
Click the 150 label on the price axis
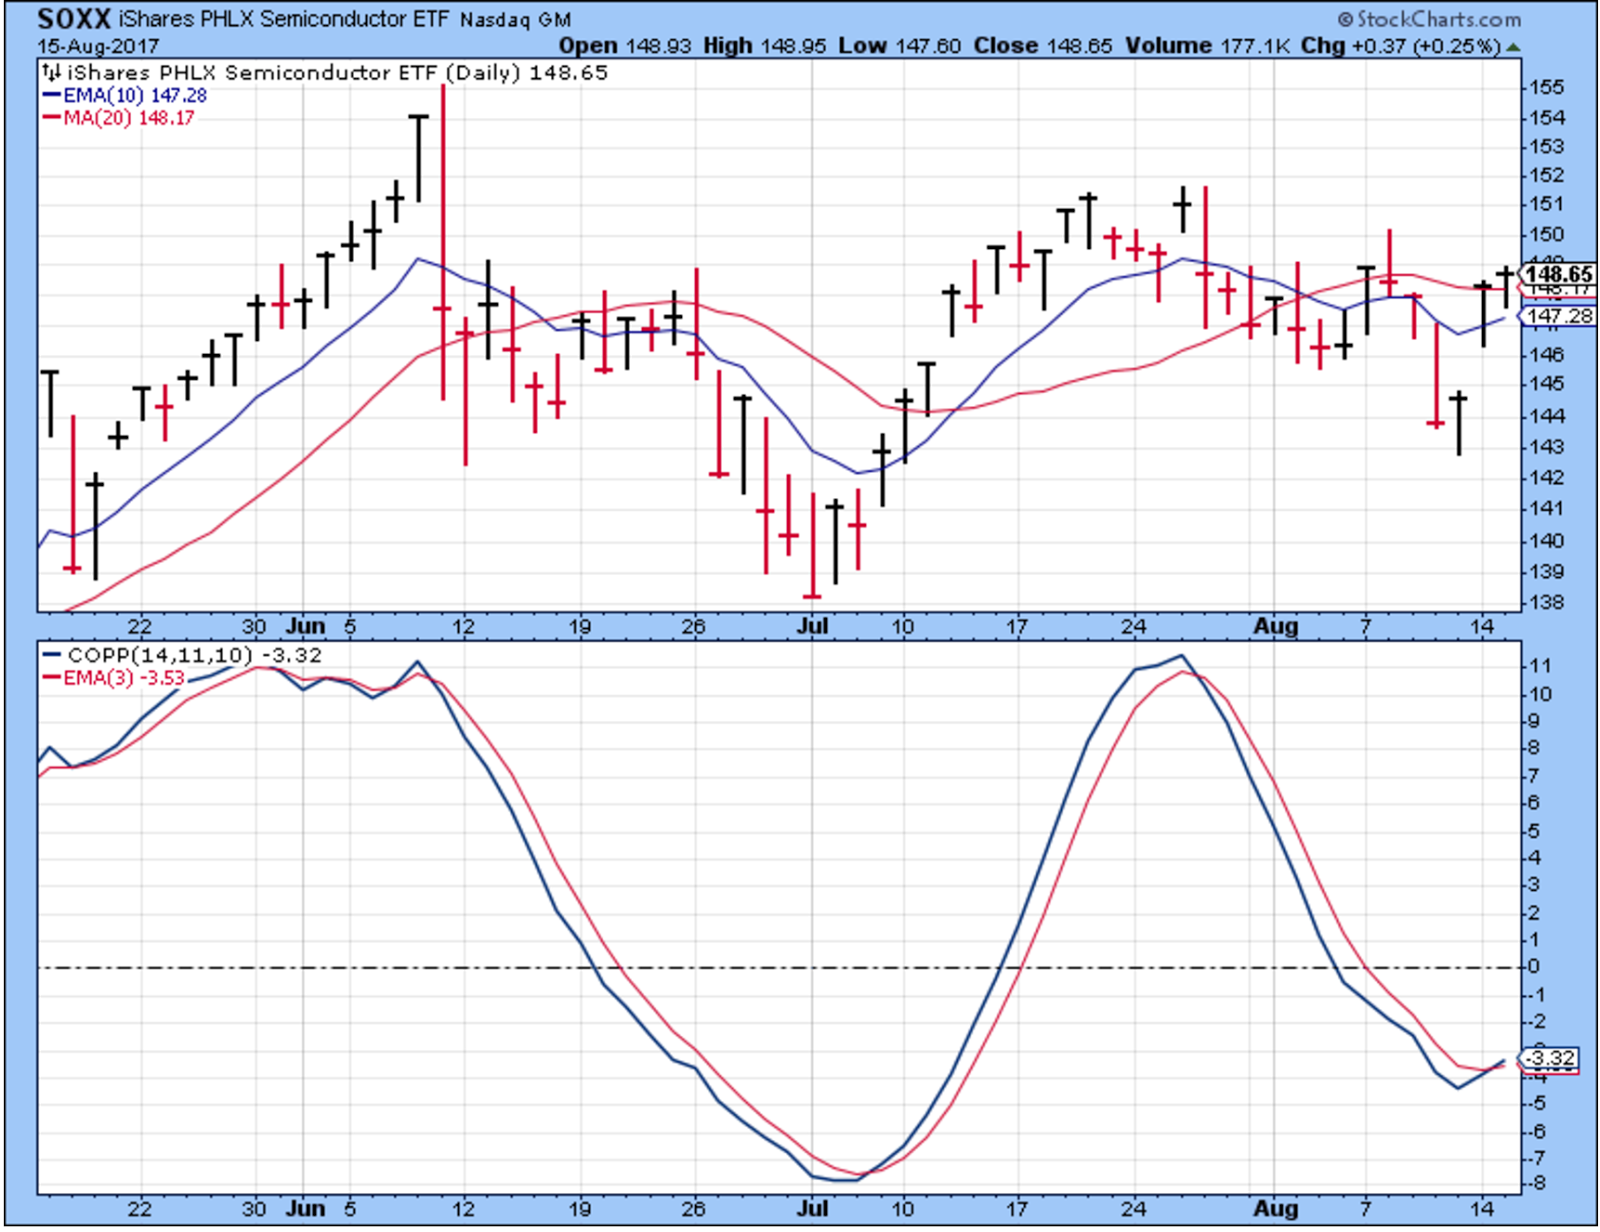click(1545, 235)
